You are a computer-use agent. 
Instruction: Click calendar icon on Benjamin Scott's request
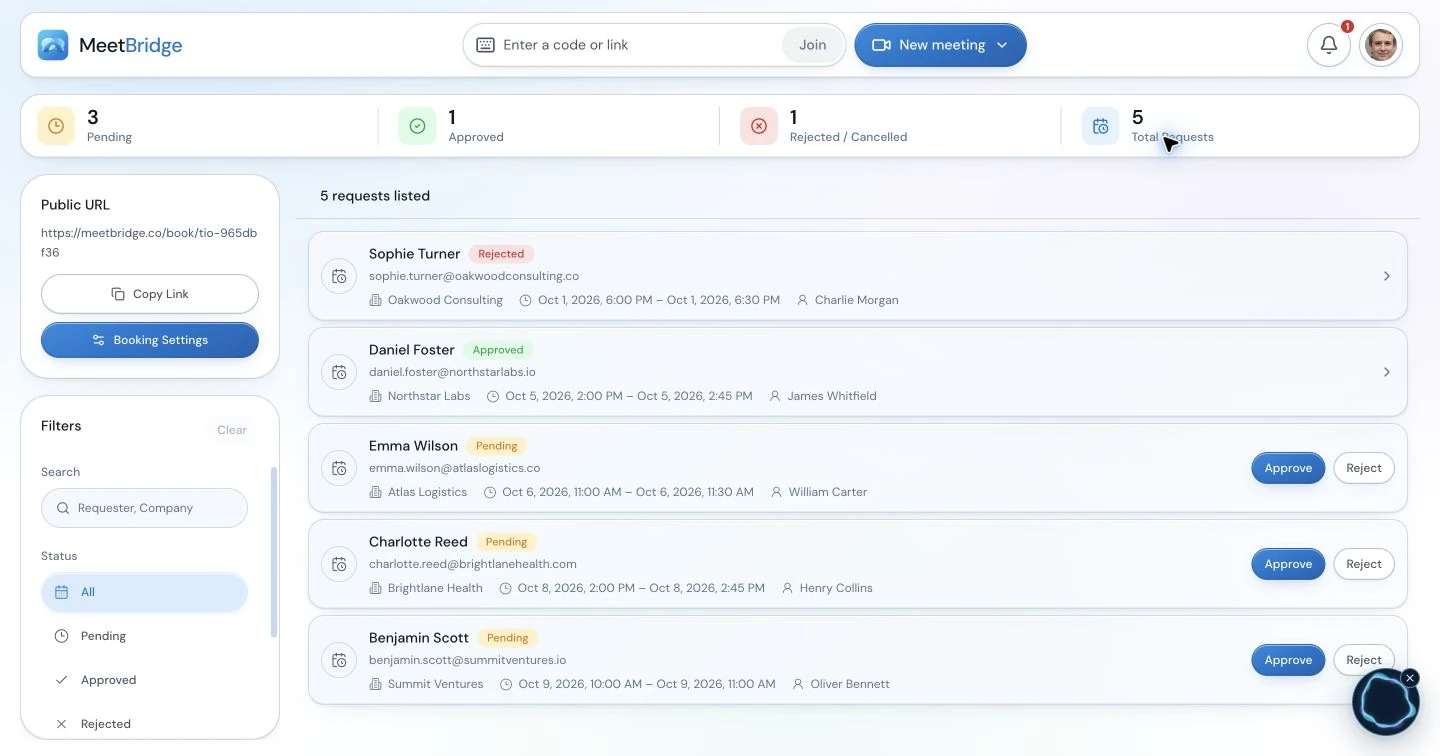click(x=339, y=660)
